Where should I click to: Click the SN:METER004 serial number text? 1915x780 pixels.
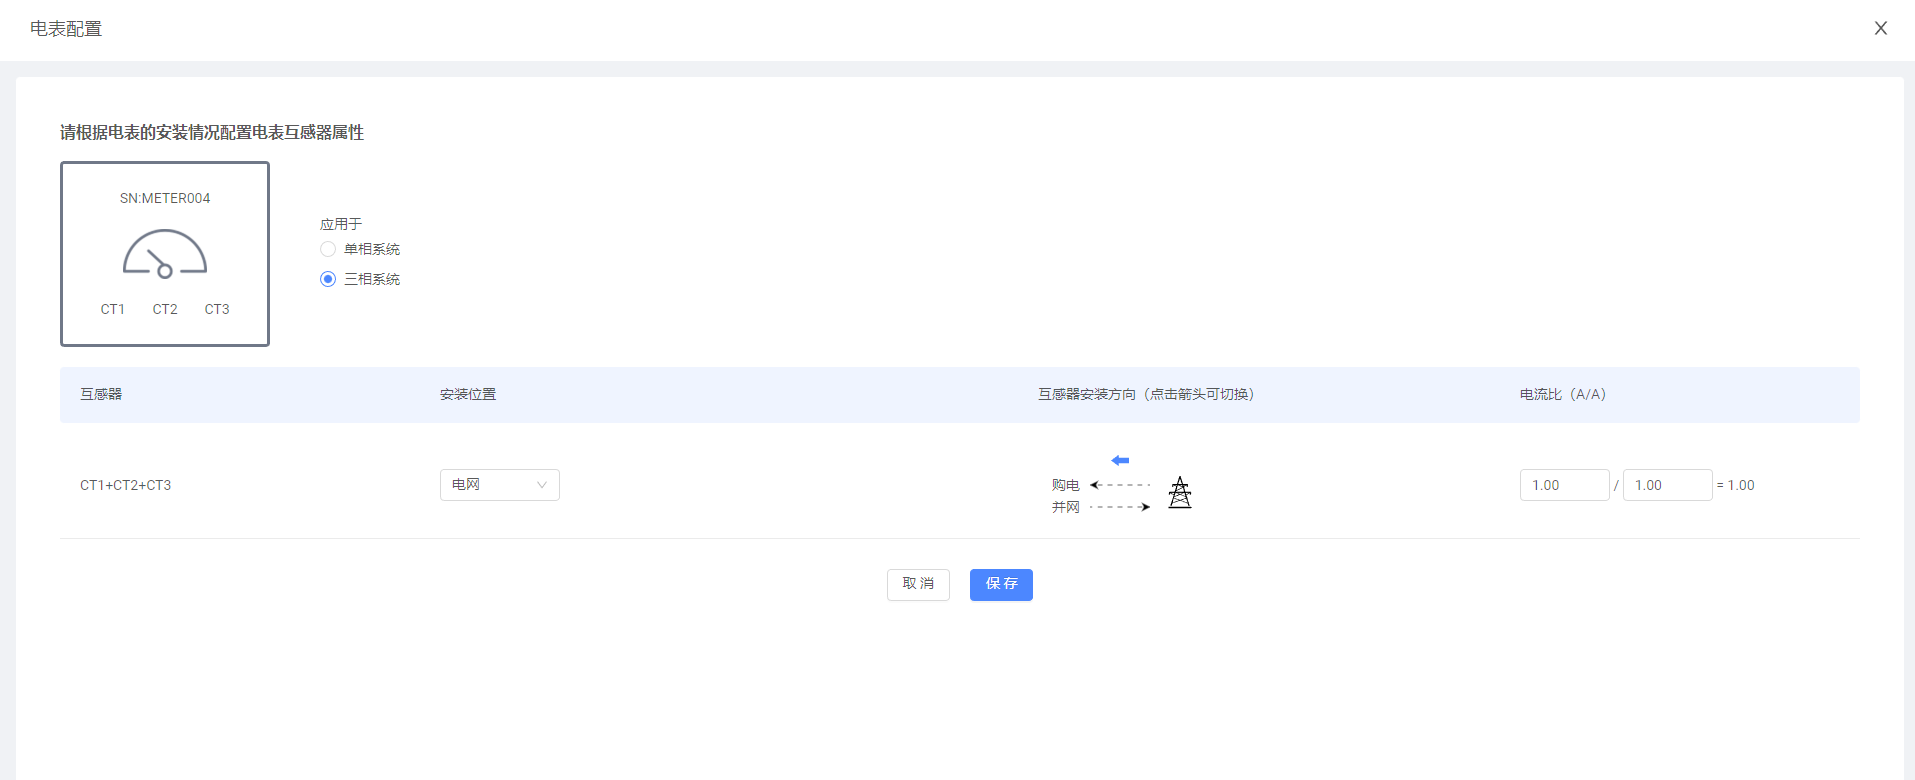click(165, 198)
